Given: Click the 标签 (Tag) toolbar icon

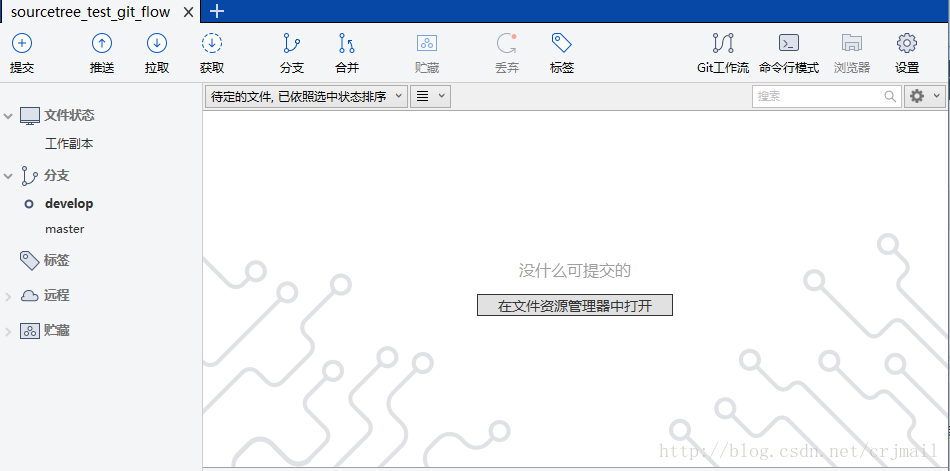Looking at the screenshot, I should pos(562,43).
